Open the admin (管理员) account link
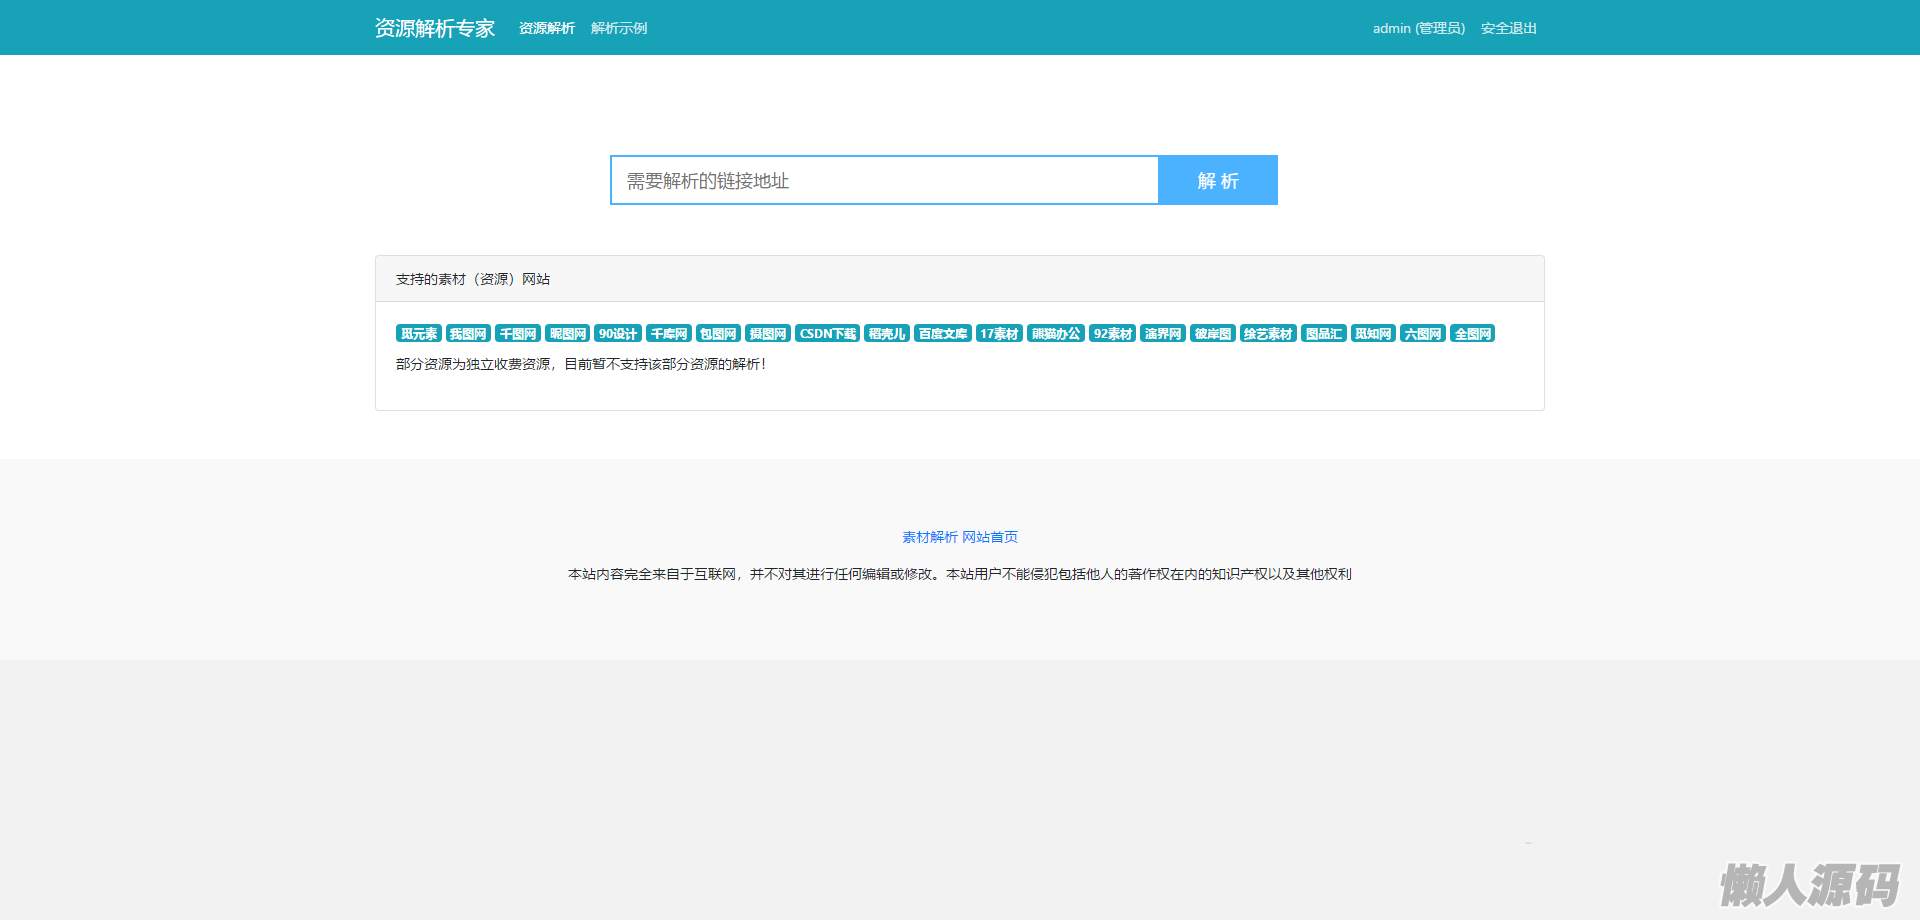The width and height of the screenshot is (1920, 920). pos(1418,28)
